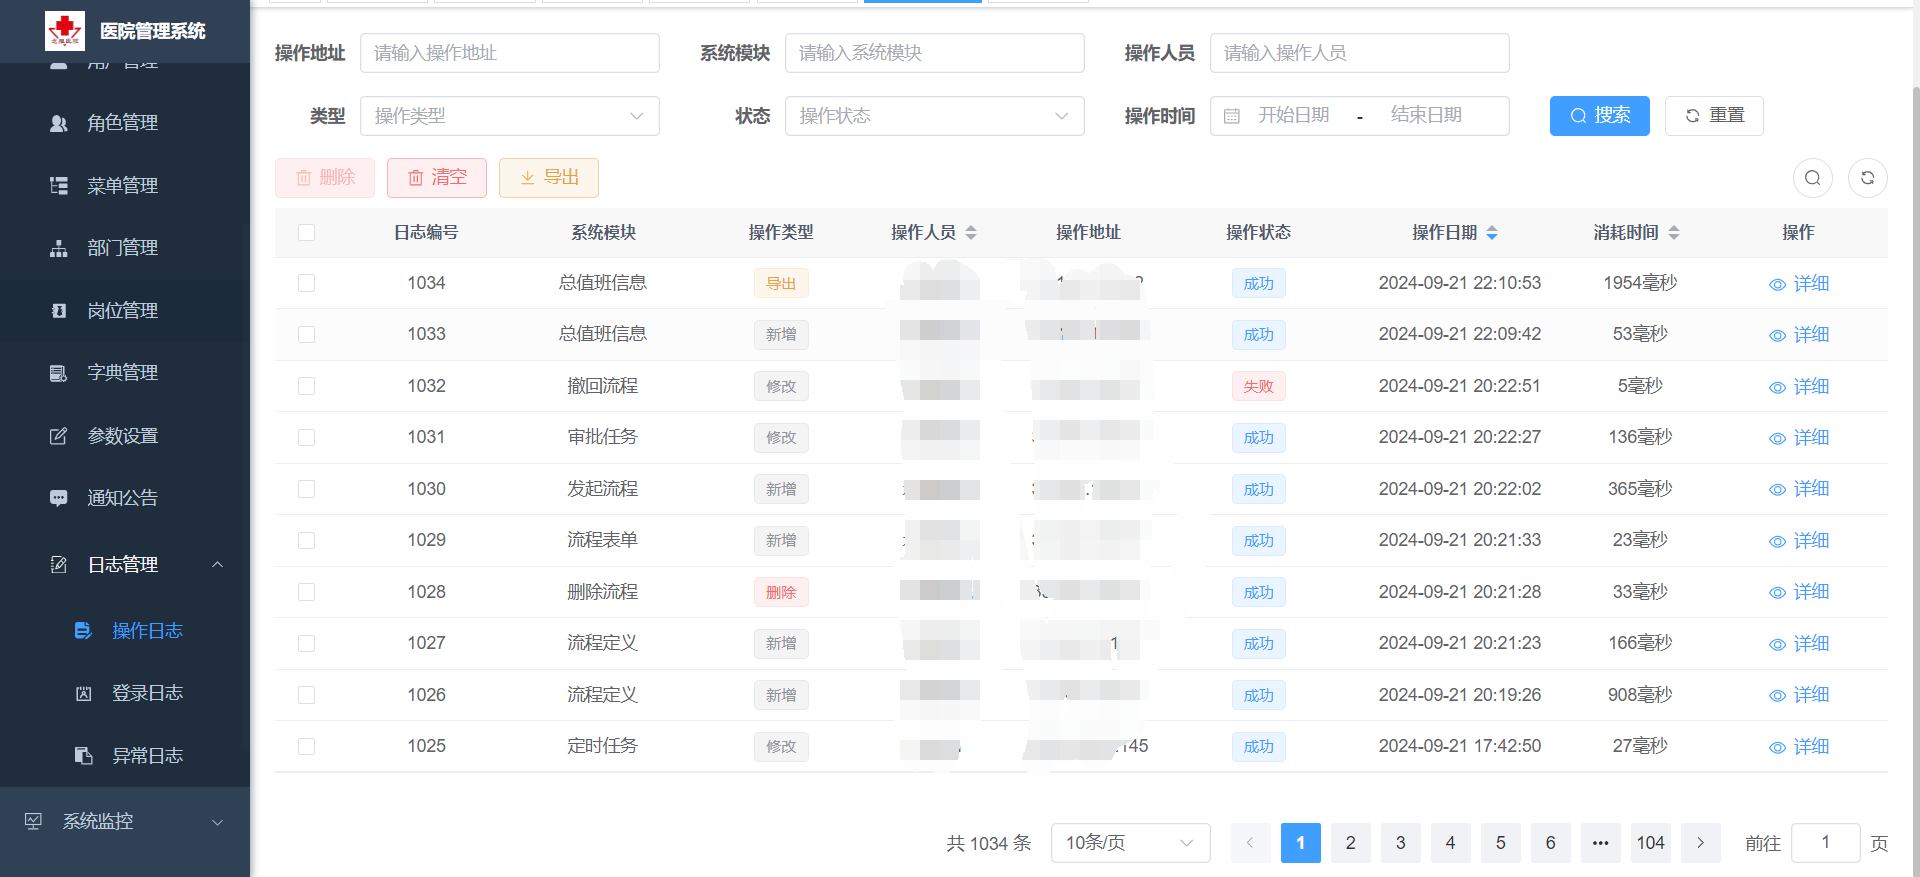Click the sort arrows beside 消耗时间 header
The width and height of the screenshot is (1920, 877).
click(1674, 233)
